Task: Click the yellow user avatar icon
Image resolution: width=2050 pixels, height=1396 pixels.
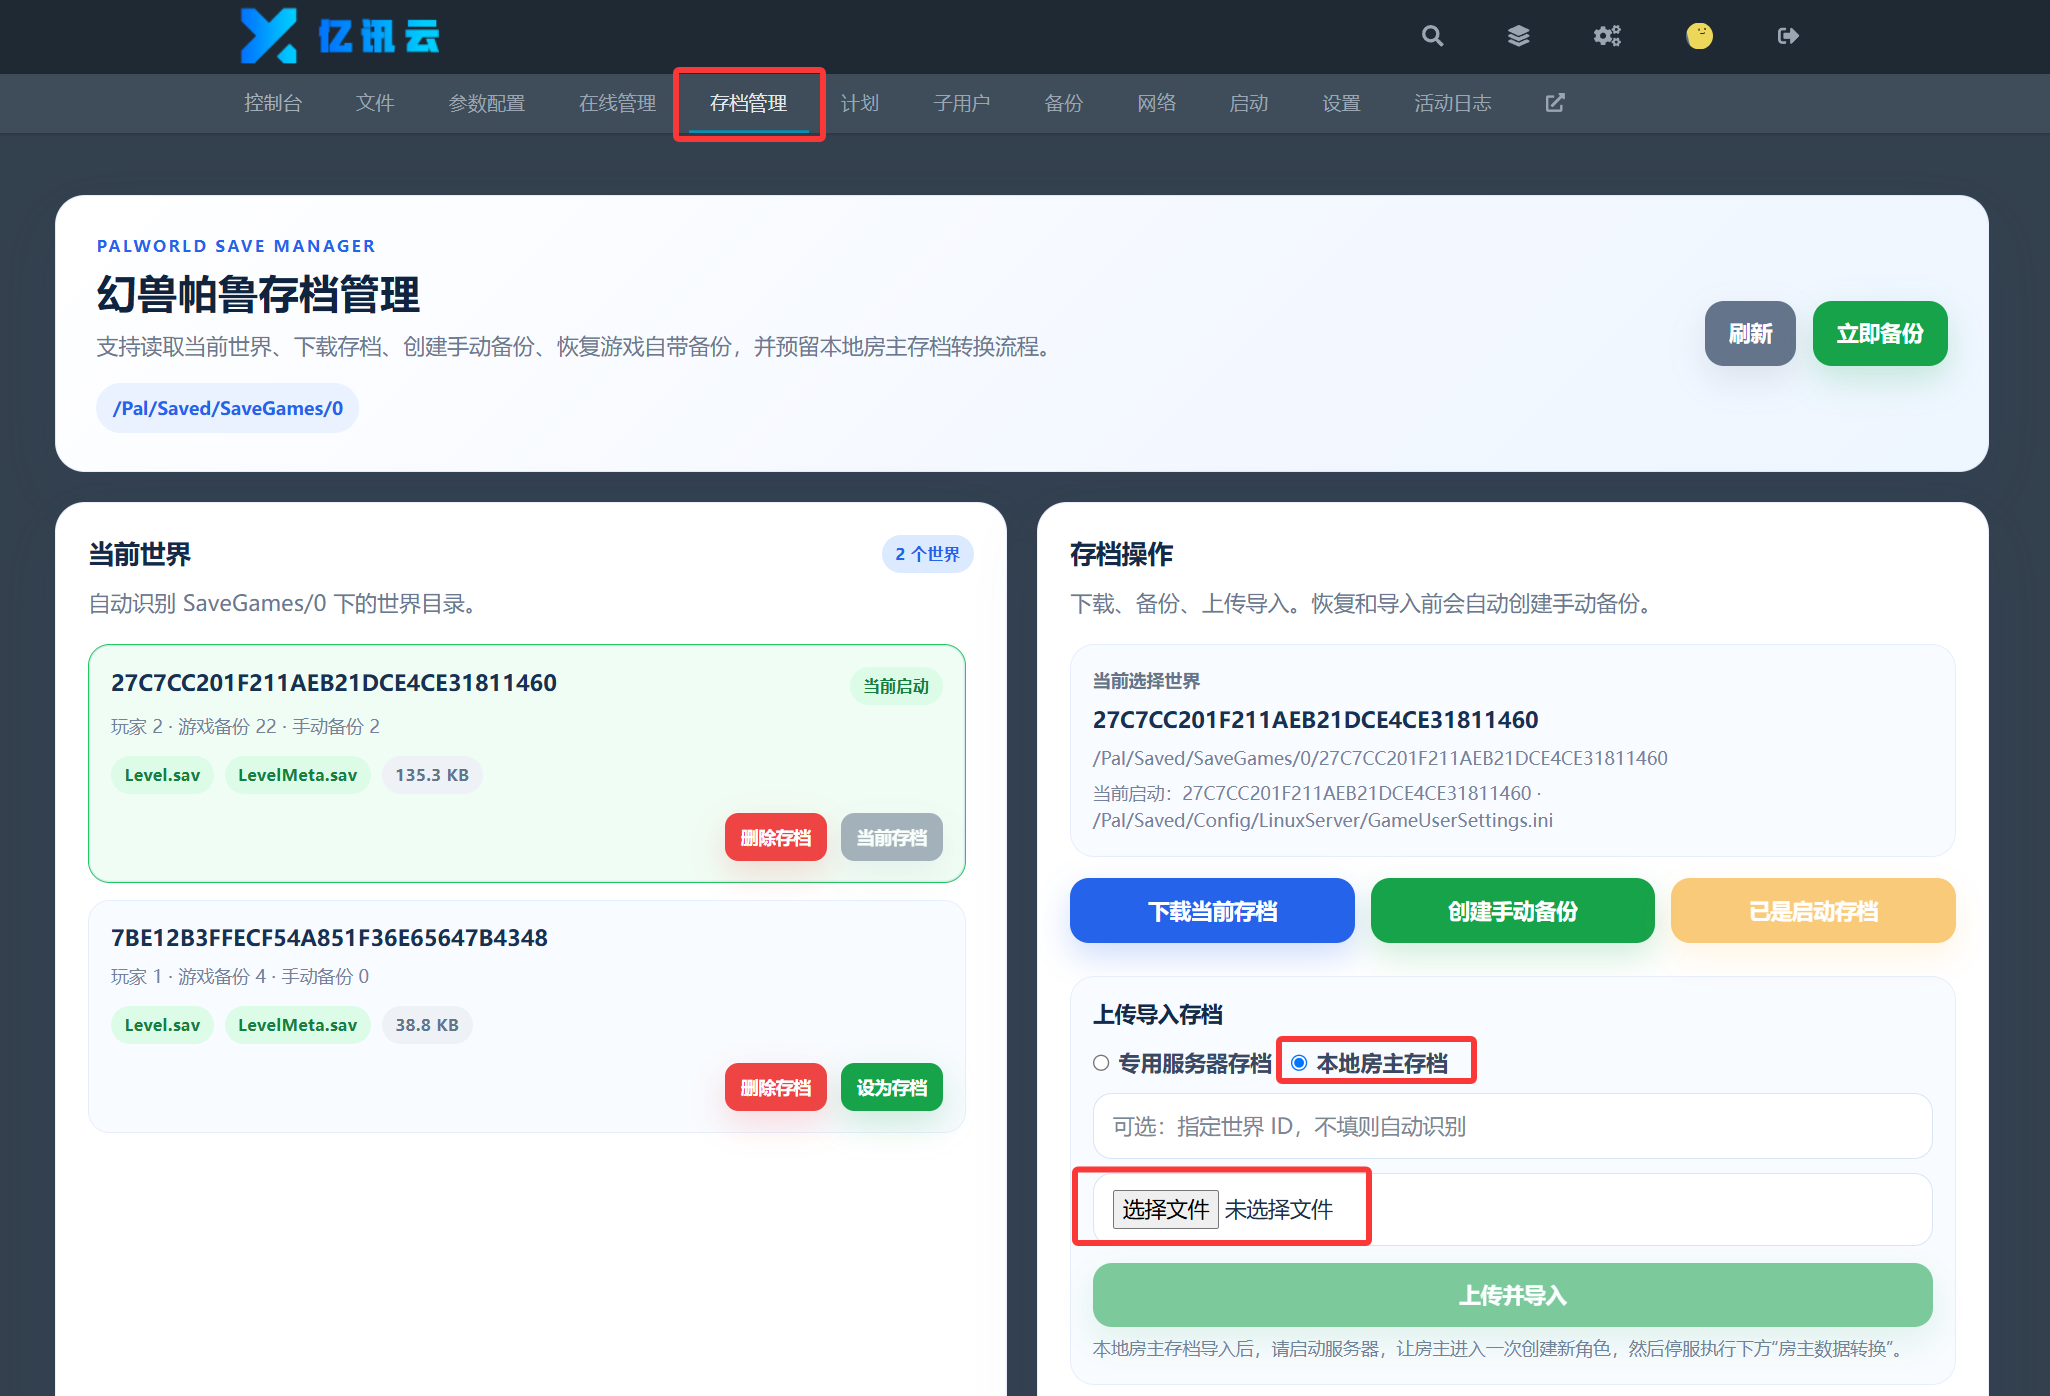Action: [x=1699, y=36]
